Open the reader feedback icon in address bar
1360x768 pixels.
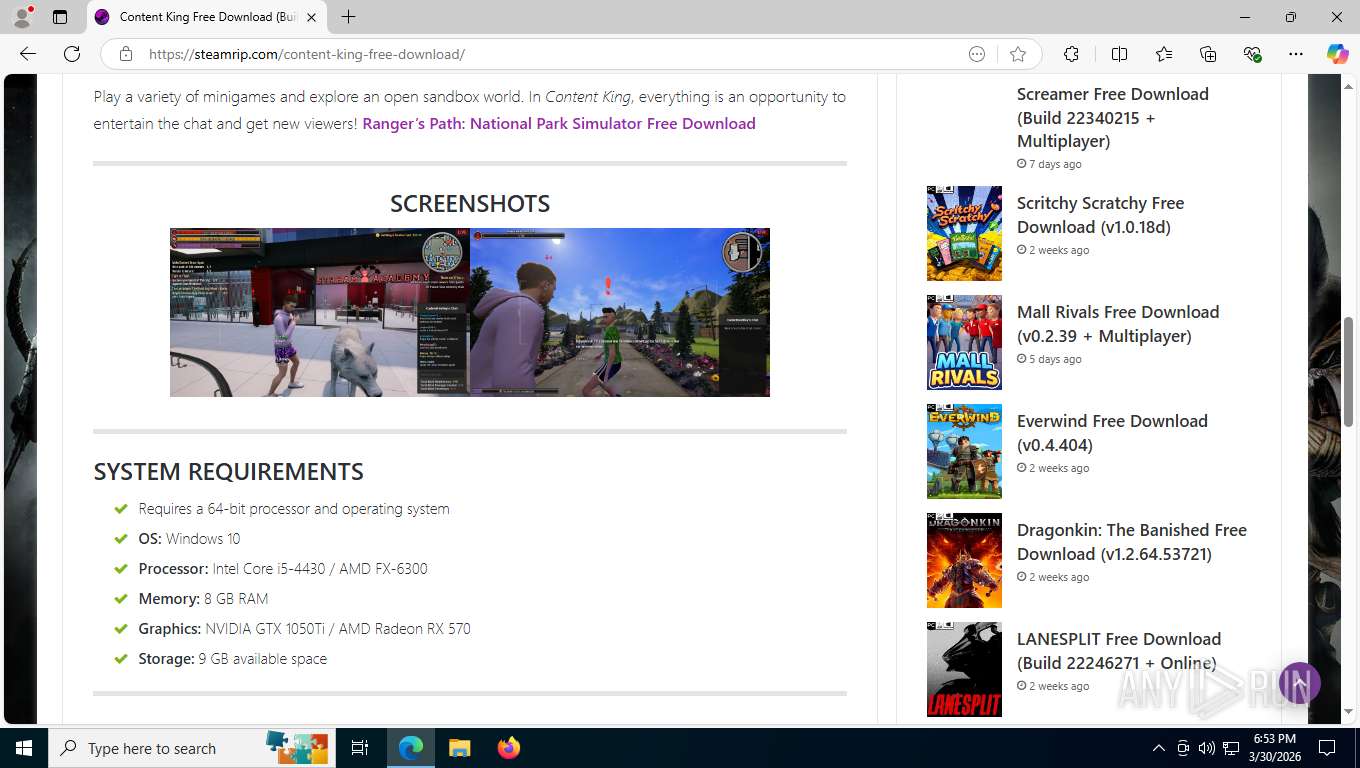977,54
